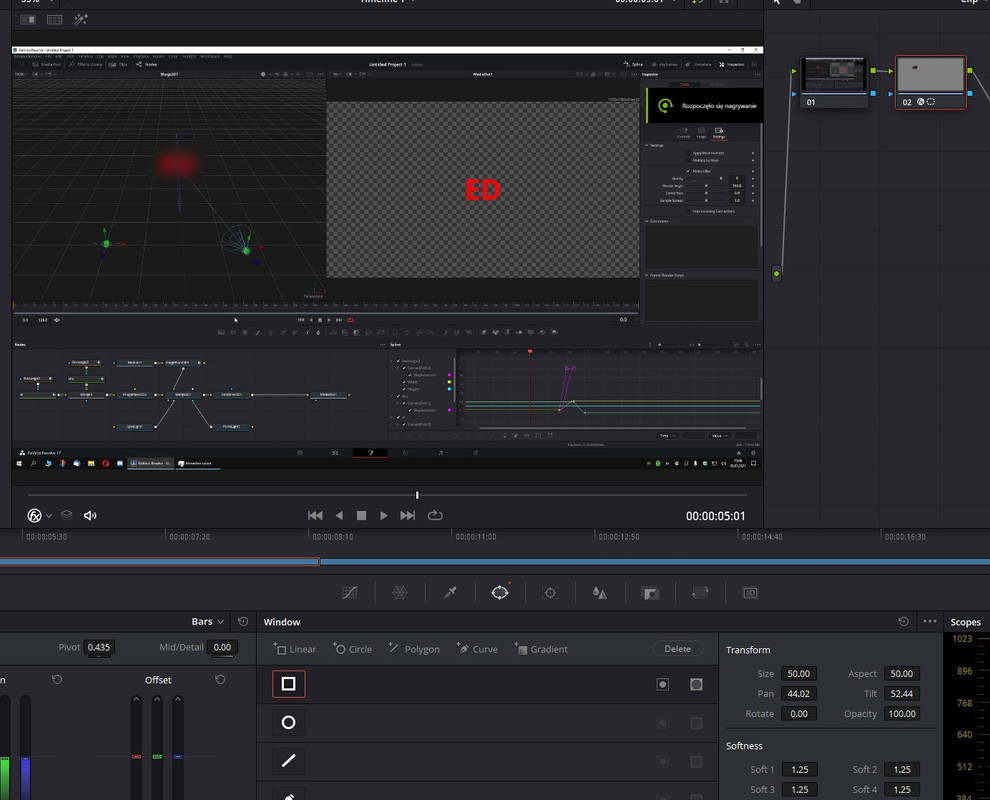Click the Mid/Detail value field
This screenshot has width=990, height=800.
click(222, 647)
